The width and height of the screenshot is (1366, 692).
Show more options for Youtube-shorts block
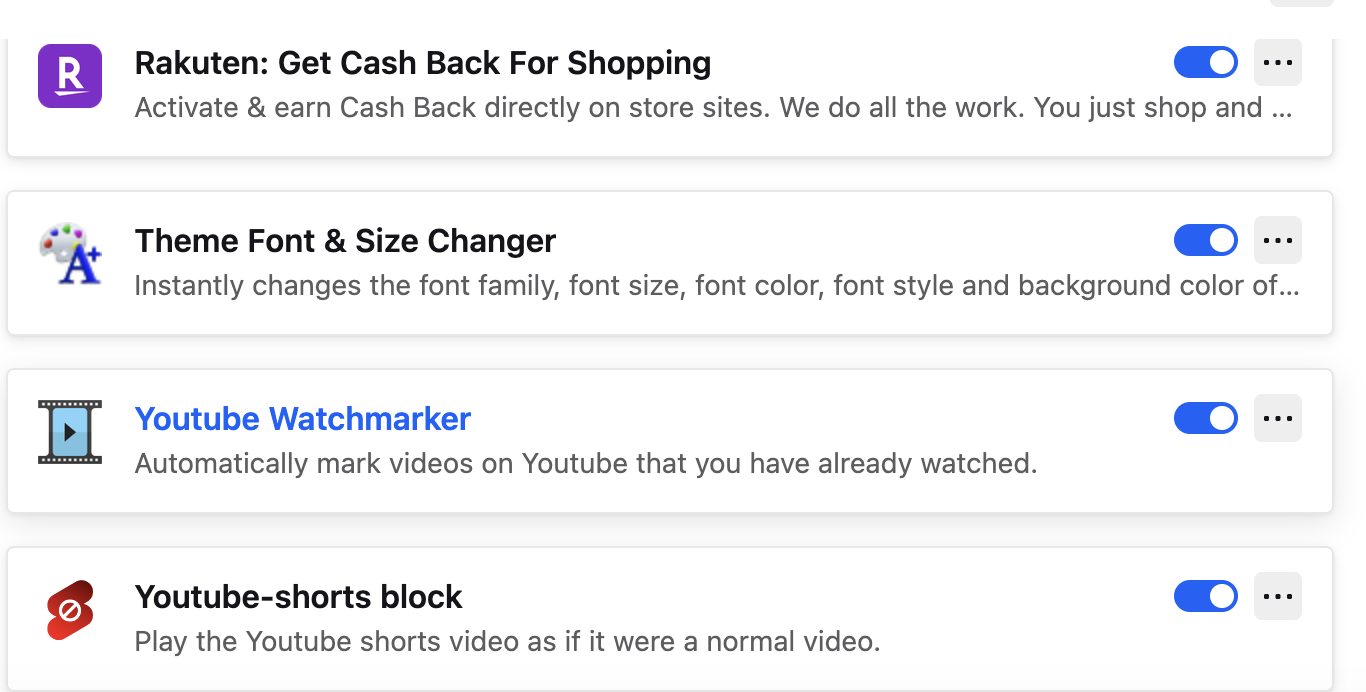[x=1277, y=597]
